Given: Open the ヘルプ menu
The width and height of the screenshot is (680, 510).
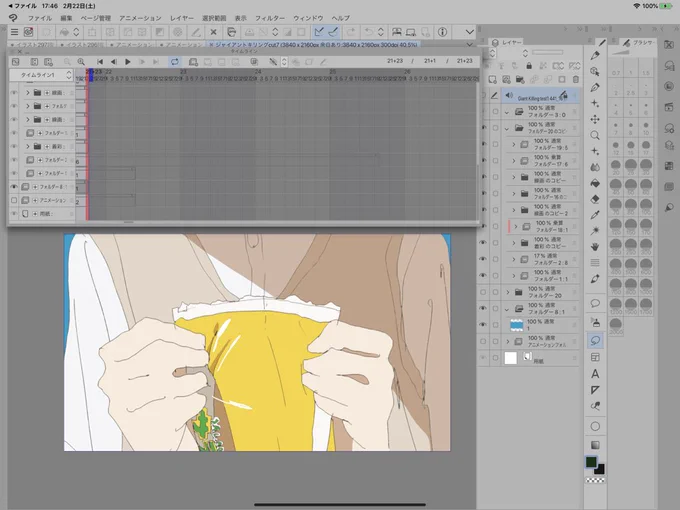Looking at the screenshot, I should pos(341,18).
